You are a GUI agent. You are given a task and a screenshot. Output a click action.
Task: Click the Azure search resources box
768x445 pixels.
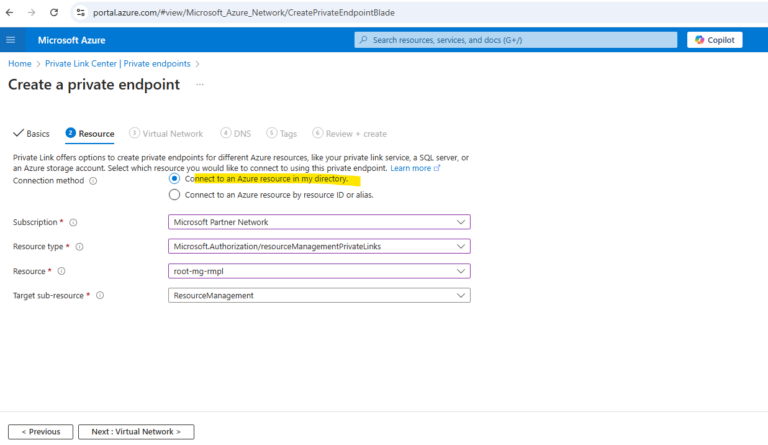point(514,40)
